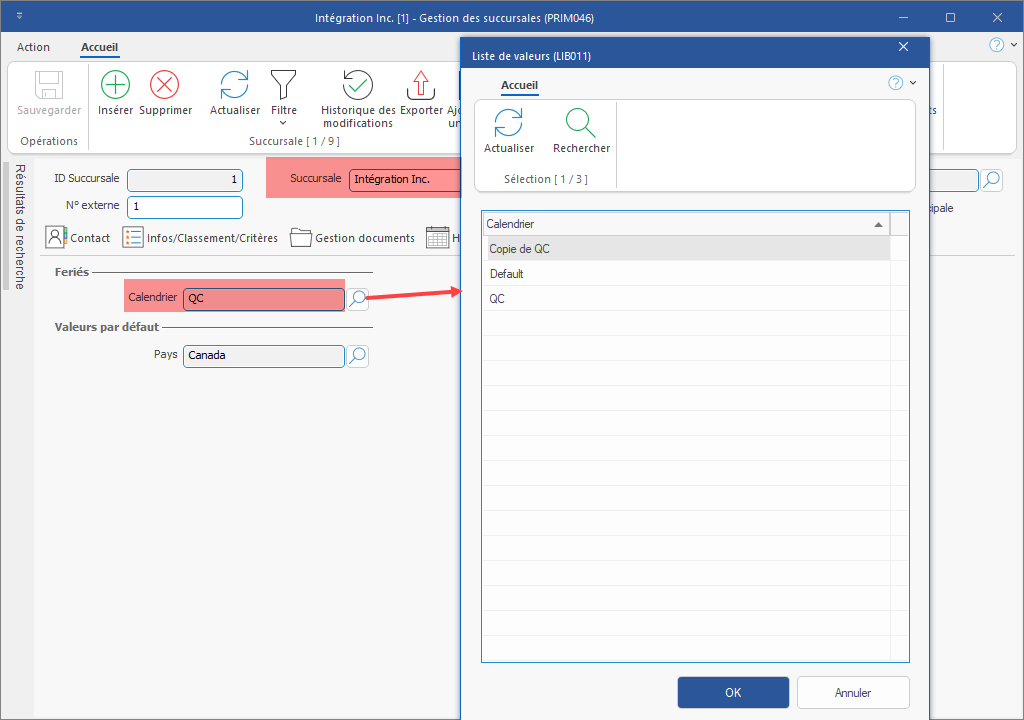Open the Gestion documents tab
This screenshot has width=1024, height=720.
pyautogui.click(x=352, y=238)
